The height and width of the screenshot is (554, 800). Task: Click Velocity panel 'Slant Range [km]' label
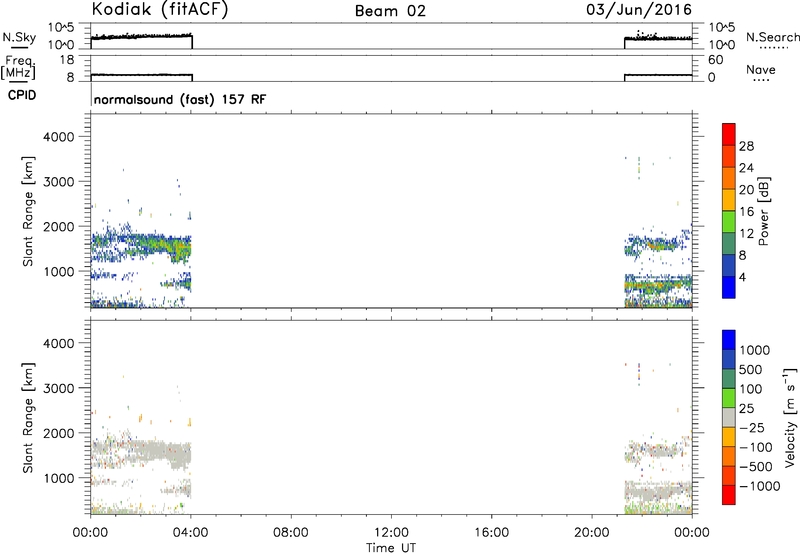tap(28, 418)
